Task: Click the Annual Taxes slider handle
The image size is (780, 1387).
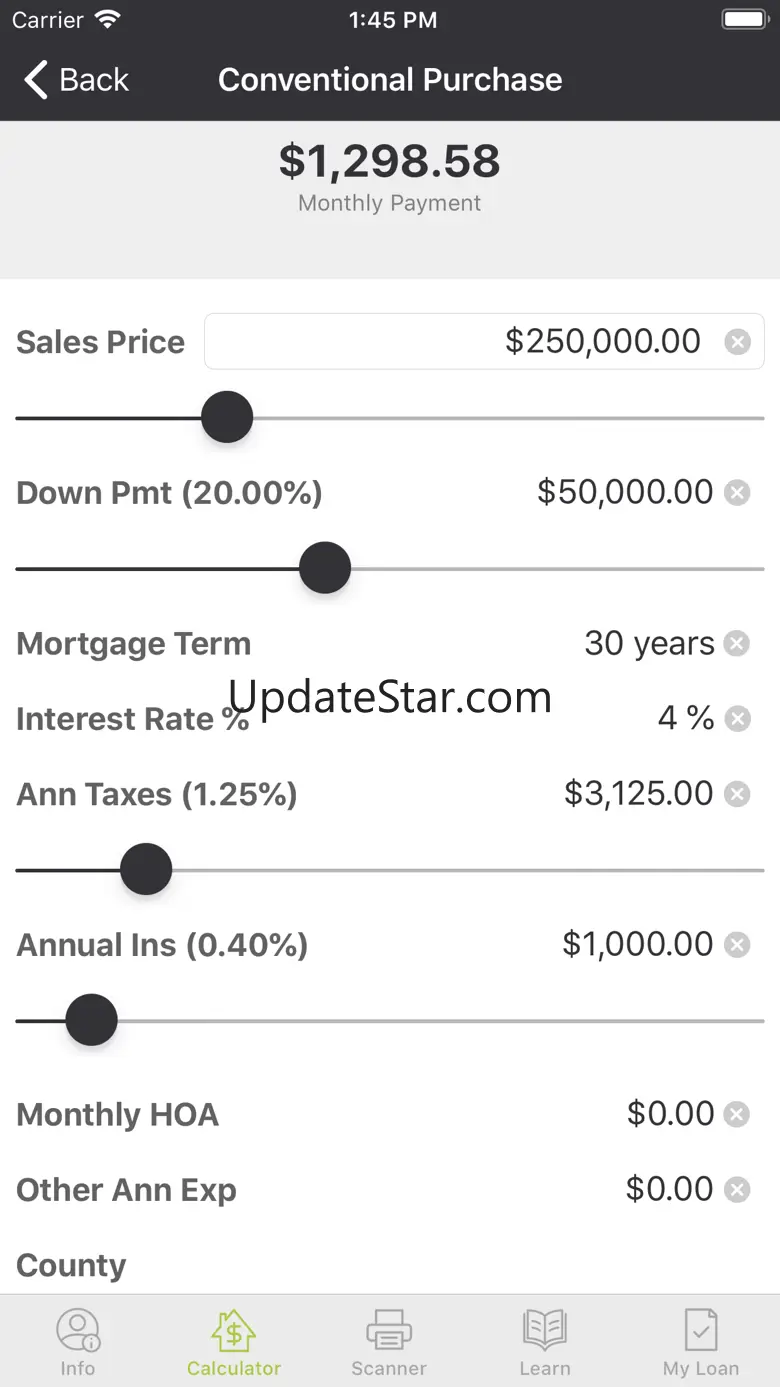Action: tap(146, 869)
